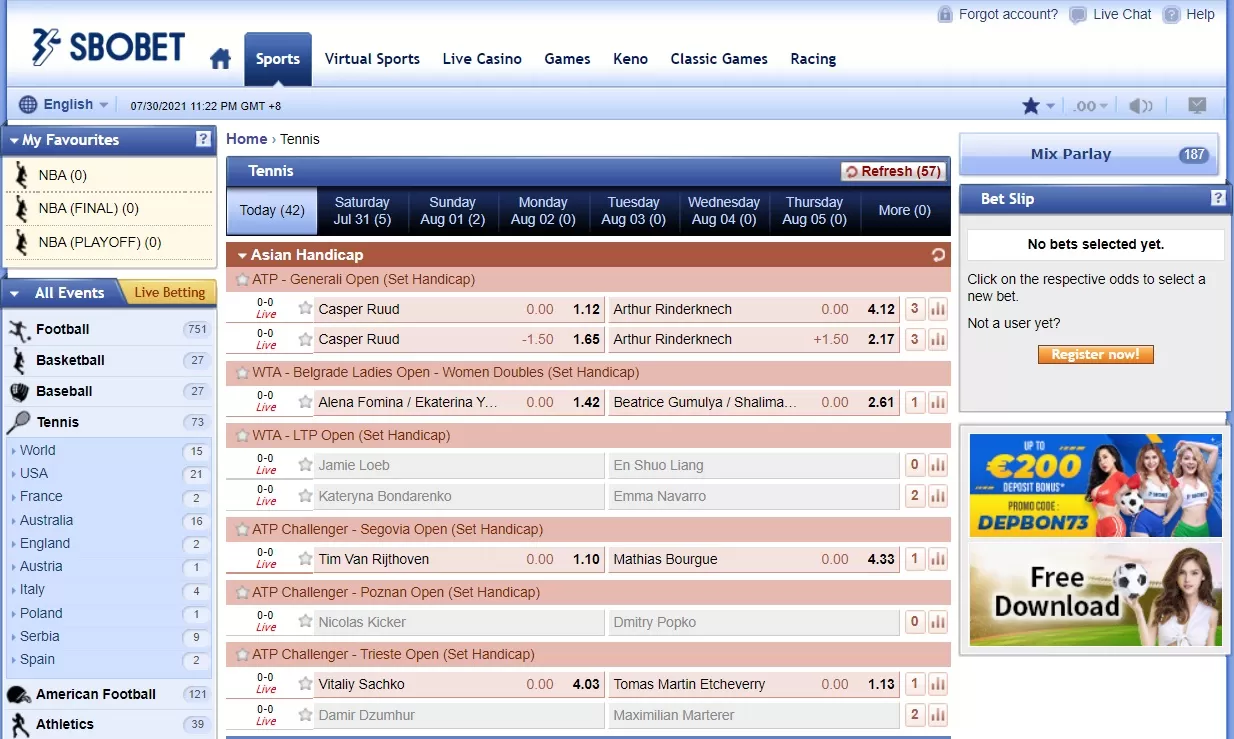This screenshot has width=1234, height=739.
Task: Click the Register now! button
Action: coord(1095,354)
